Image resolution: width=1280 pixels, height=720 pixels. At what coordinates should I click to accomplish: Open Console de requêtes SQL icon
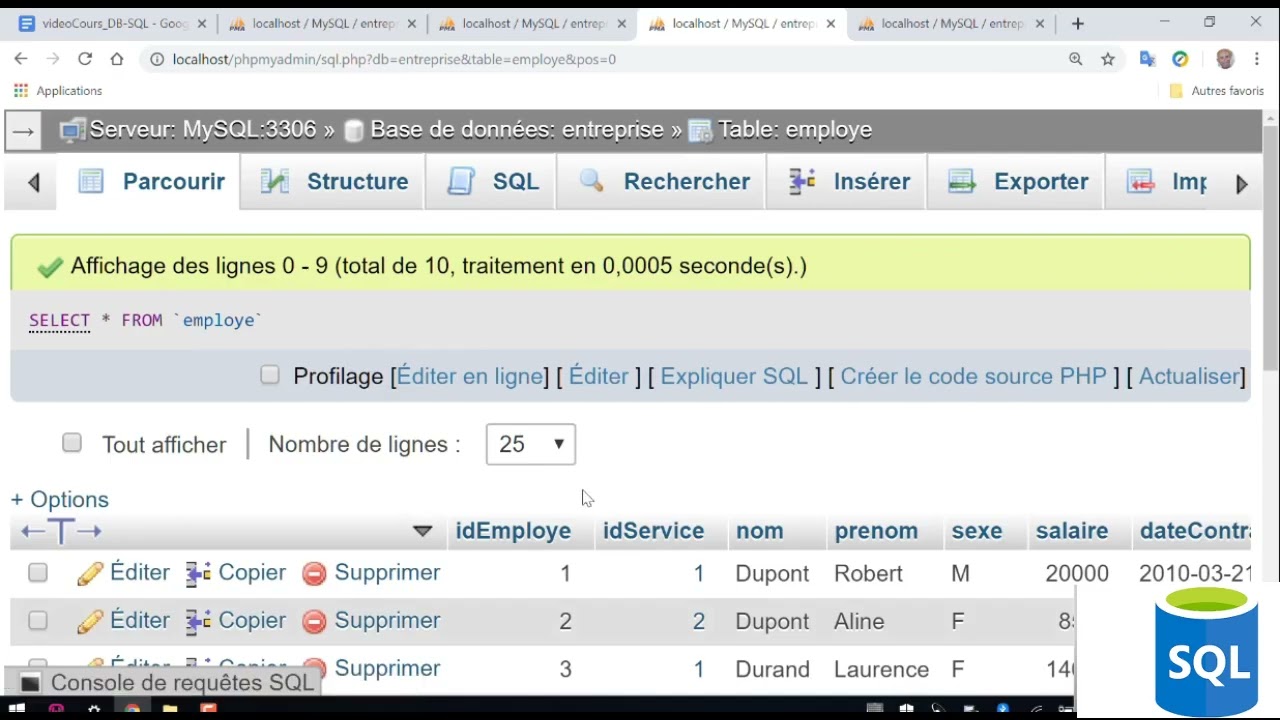coord(30,683)
